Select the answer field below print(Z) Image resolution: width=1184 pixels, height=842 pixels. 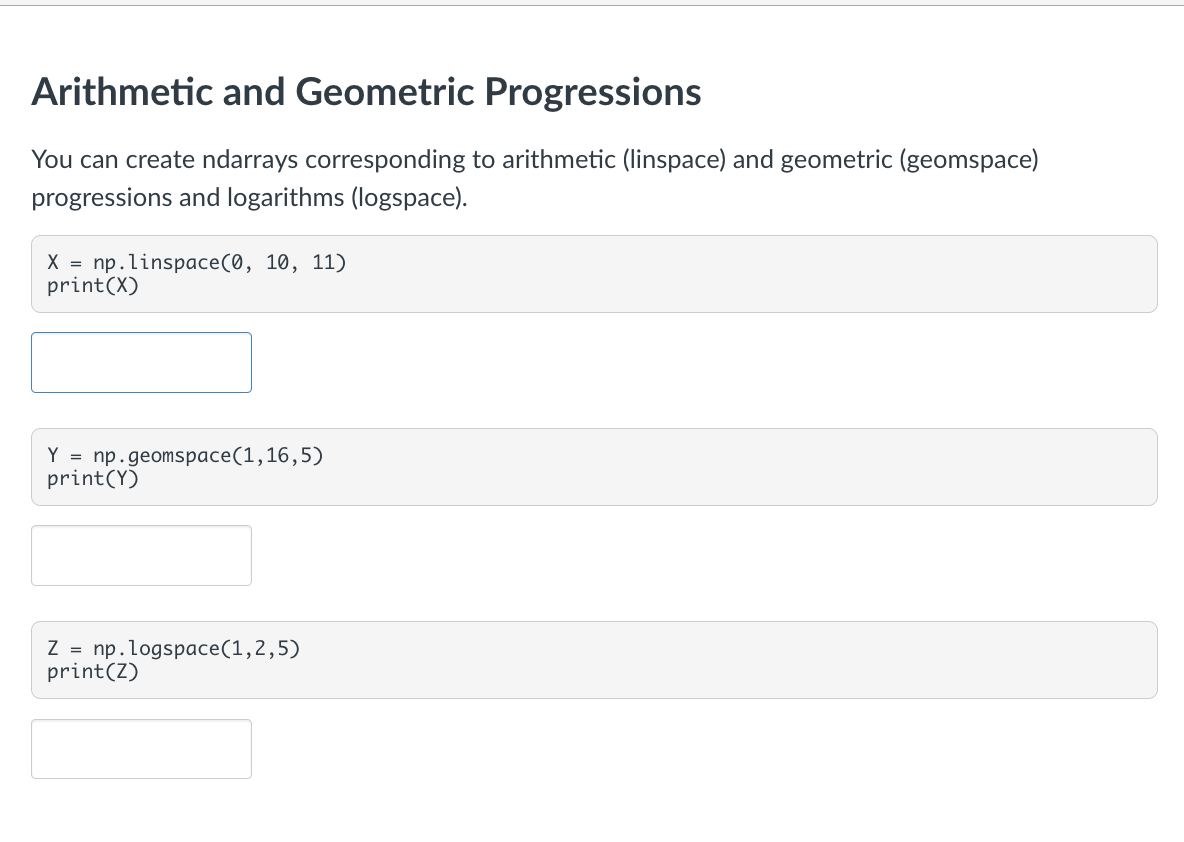[141, 748]
